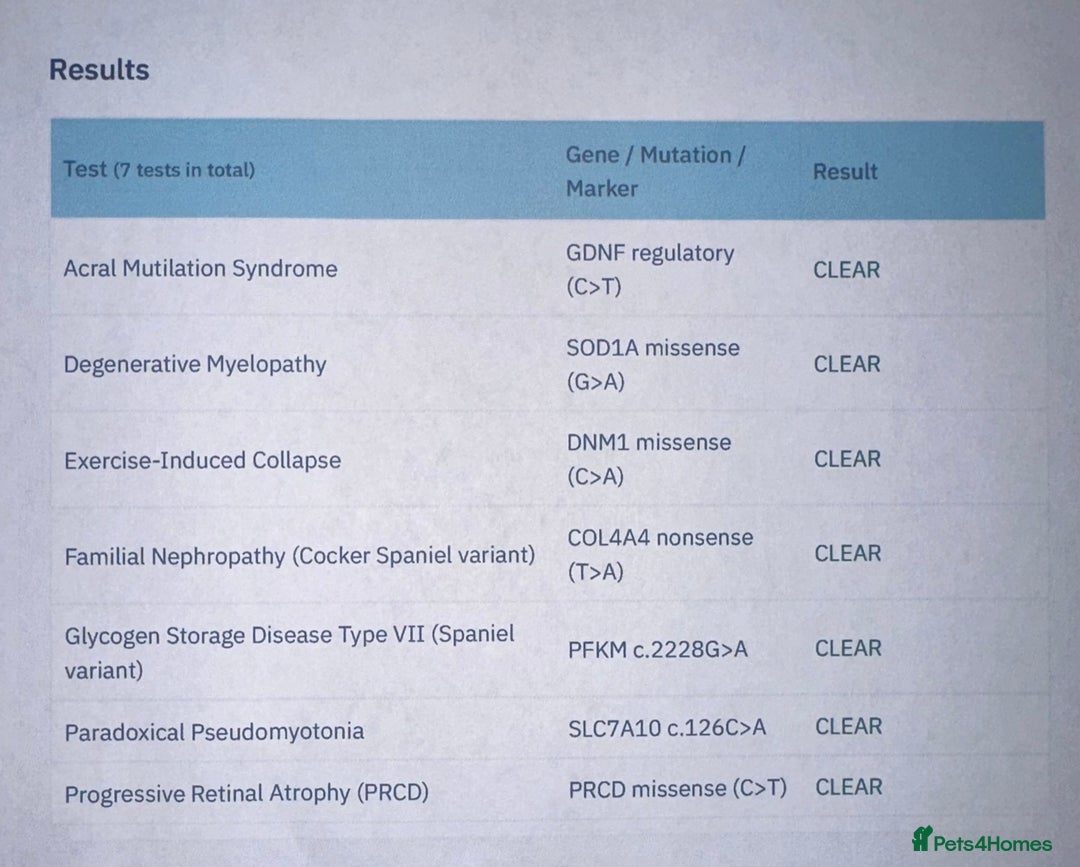1080x867 pixels.
Task: Click the Paradoxical Pseudomyotonia test name
Action: [x=214, y=731]
